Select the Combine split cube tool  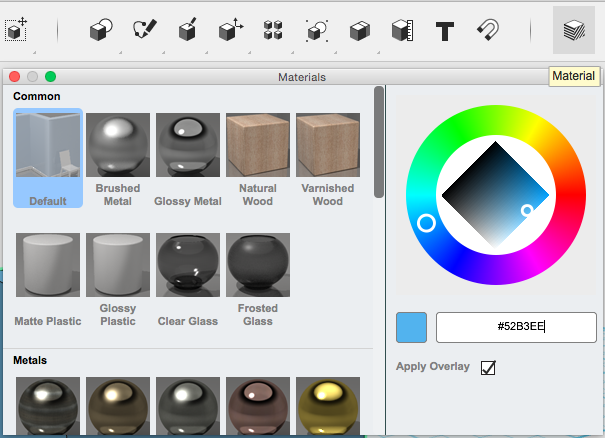[x=360, y=30]
